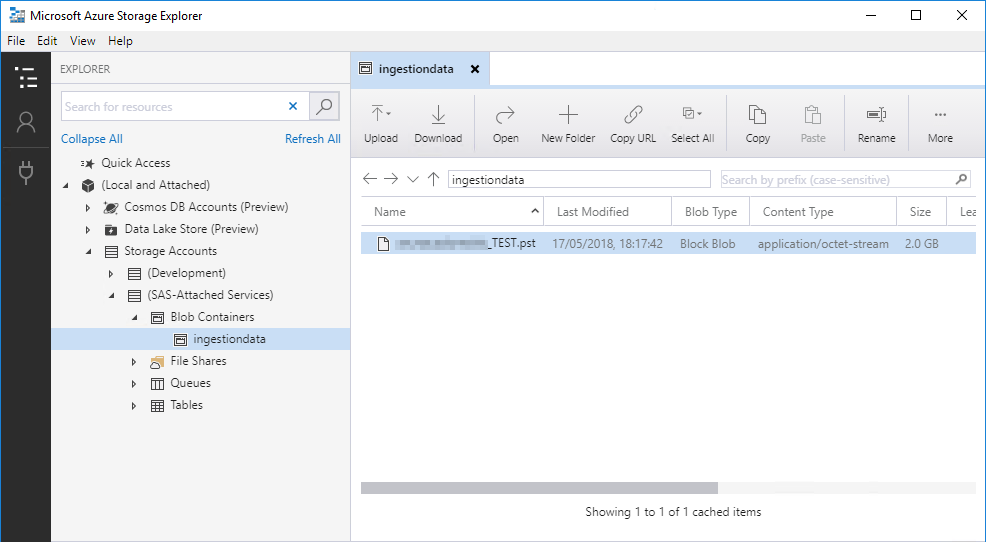Screen dimensions: 986x542
Task: Open the Edit menu
Action: pyautogui.click(x=47, y=41)
